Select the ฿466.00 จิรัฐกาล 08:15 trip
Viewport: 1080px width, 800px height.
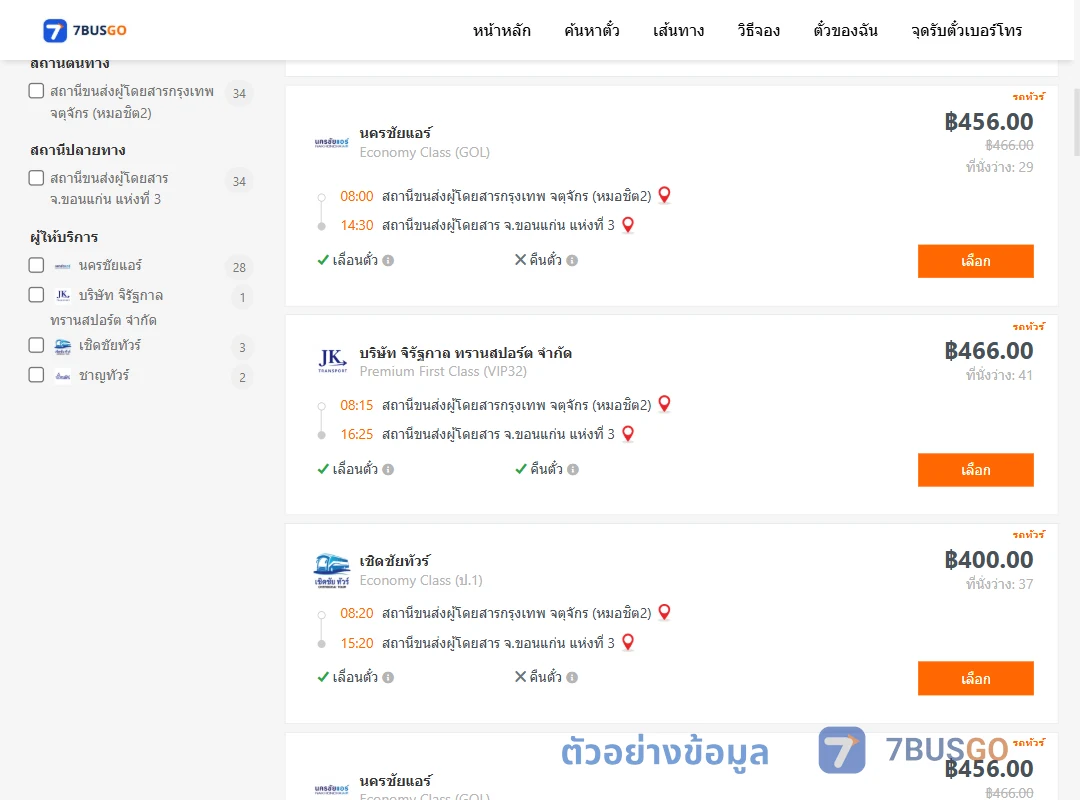point(975,470)
